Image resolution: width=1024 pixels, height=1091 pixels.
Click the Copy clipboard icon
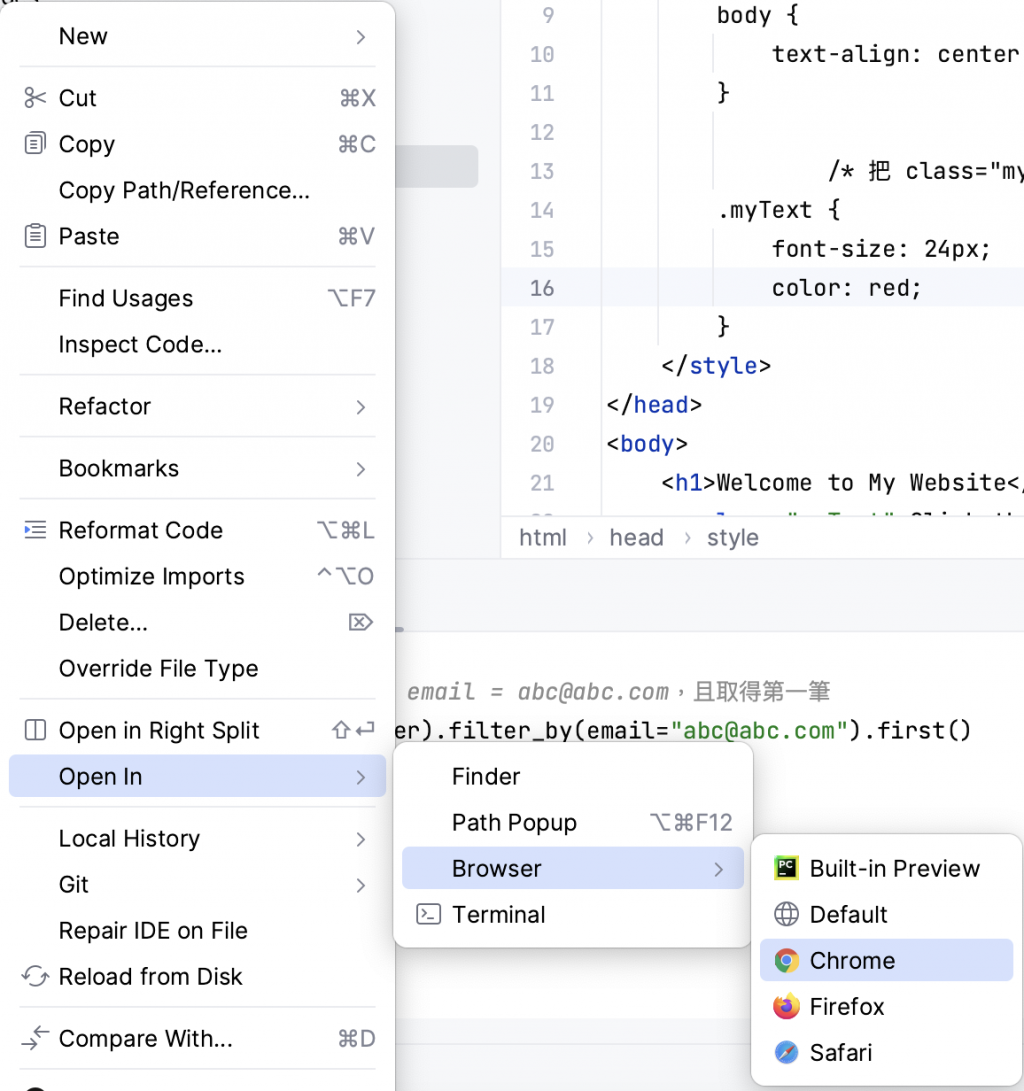pos(35,144)
